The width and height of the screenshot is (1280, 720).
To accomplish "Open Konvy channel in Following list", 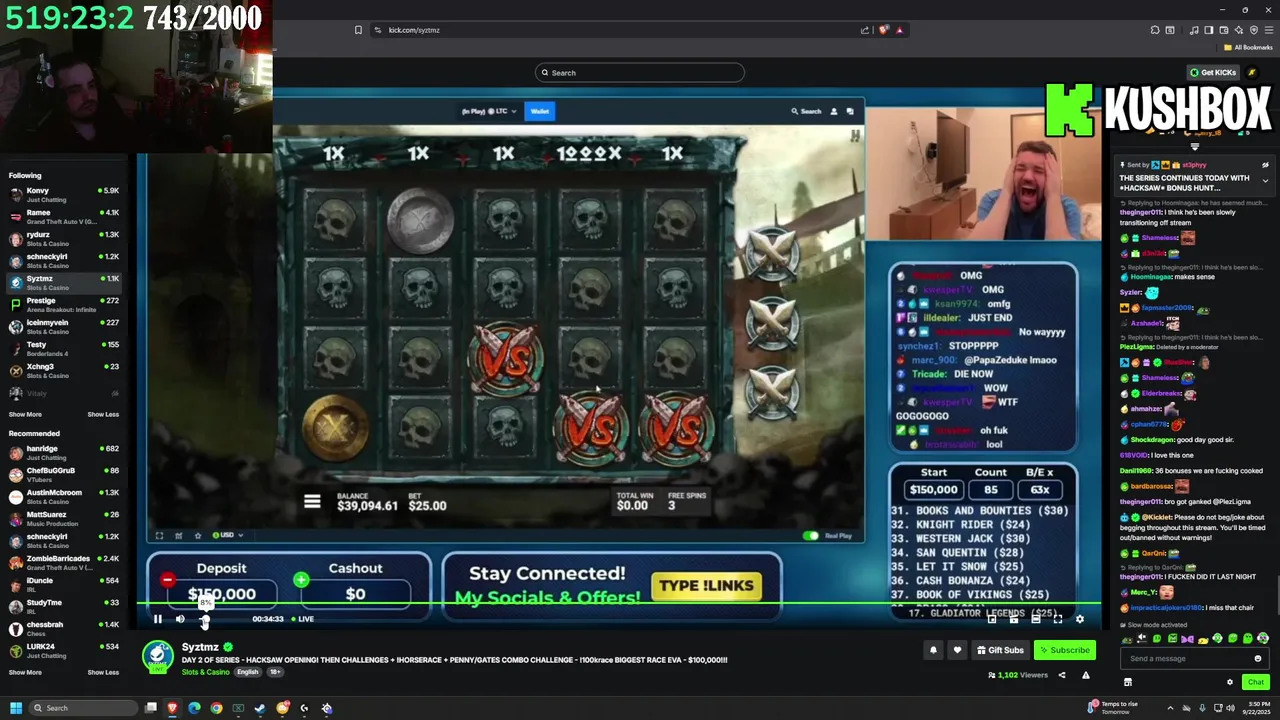I will (64, 195).
